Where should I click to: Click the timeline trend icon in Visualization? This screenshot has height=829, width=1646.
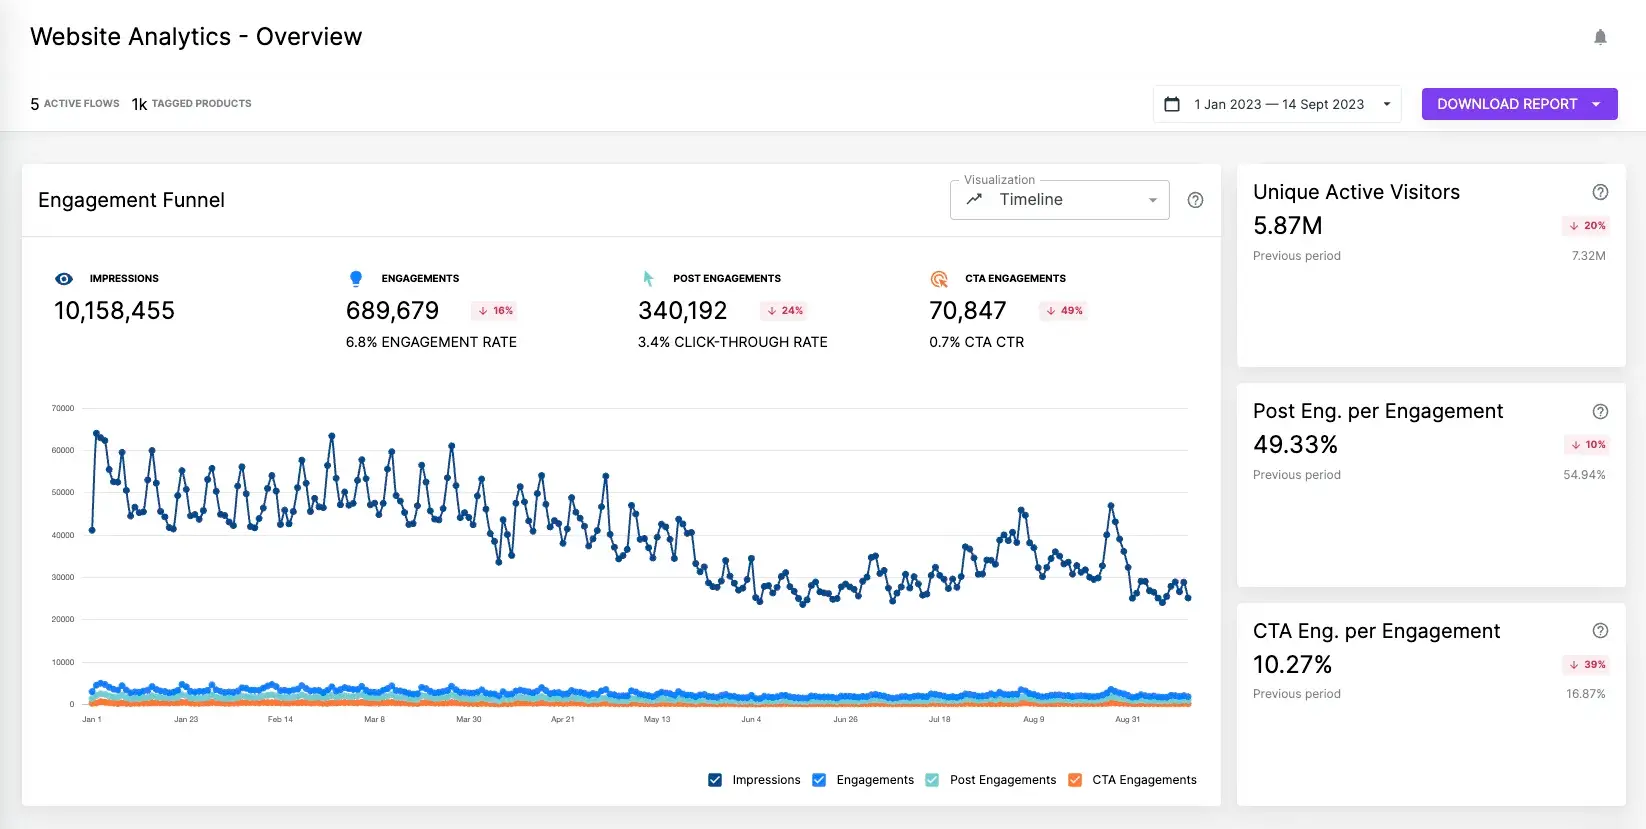tap(974, 200)
